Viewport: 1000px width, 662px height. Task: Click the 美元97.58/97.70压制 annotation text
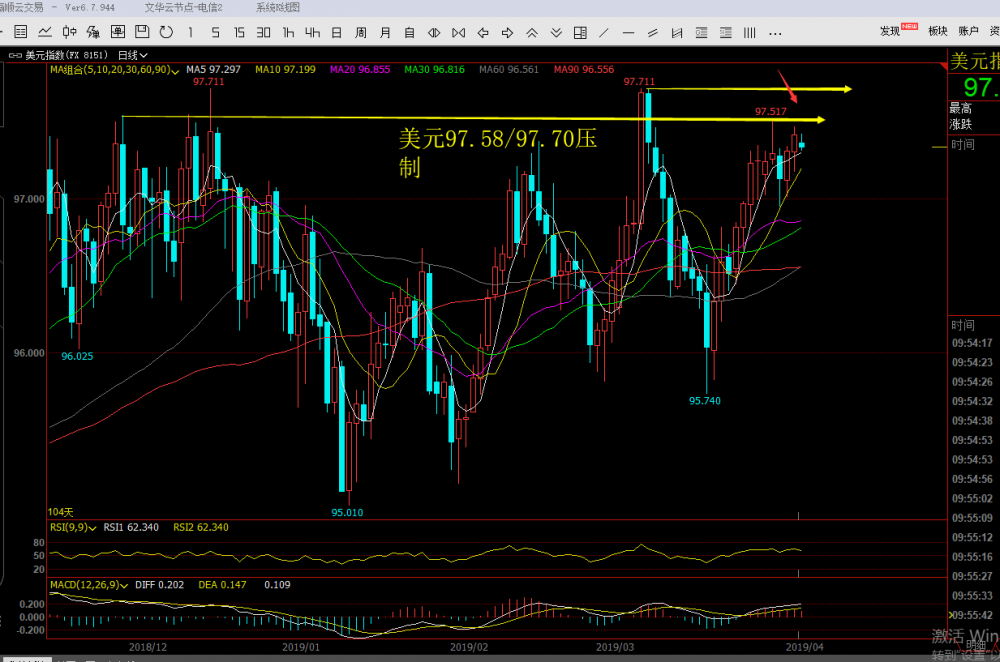(x=497, y=153)
